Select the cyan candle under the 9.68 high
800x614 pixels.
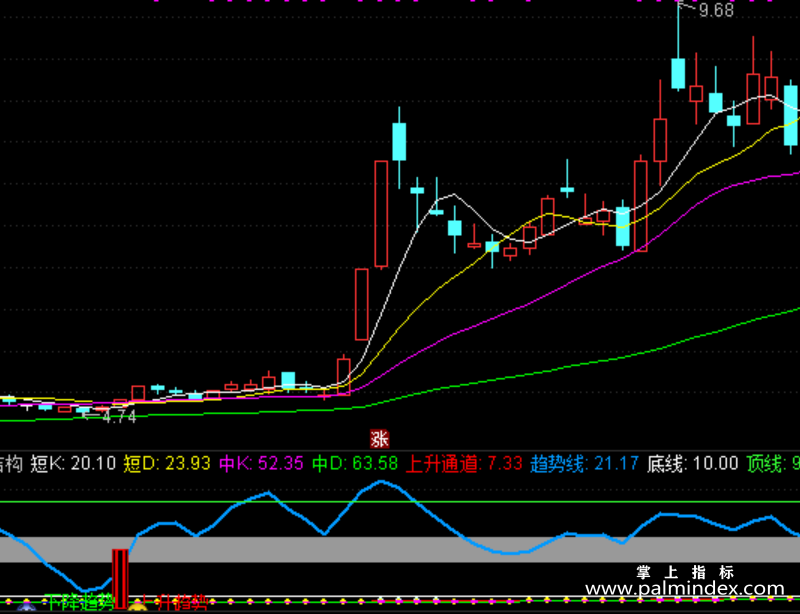tap(678, 74)
